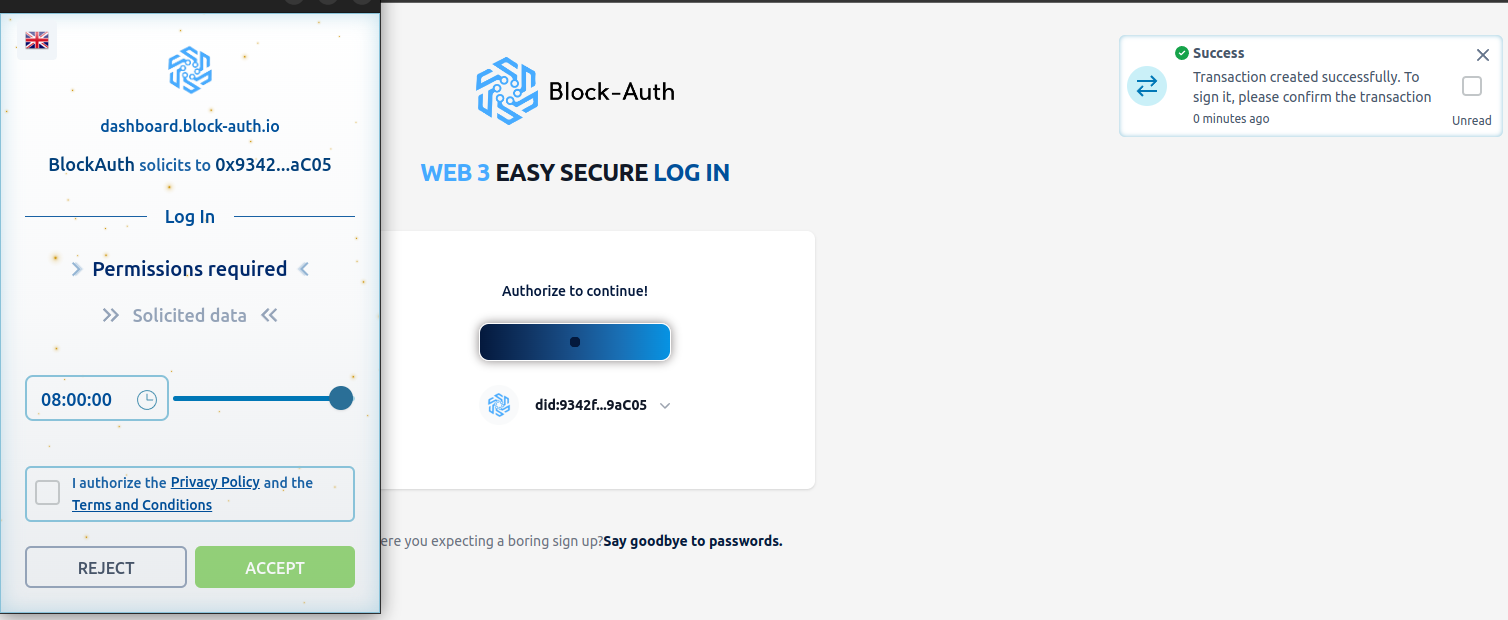Click the transaction arrows icon in notification

tap(1147, 86)
